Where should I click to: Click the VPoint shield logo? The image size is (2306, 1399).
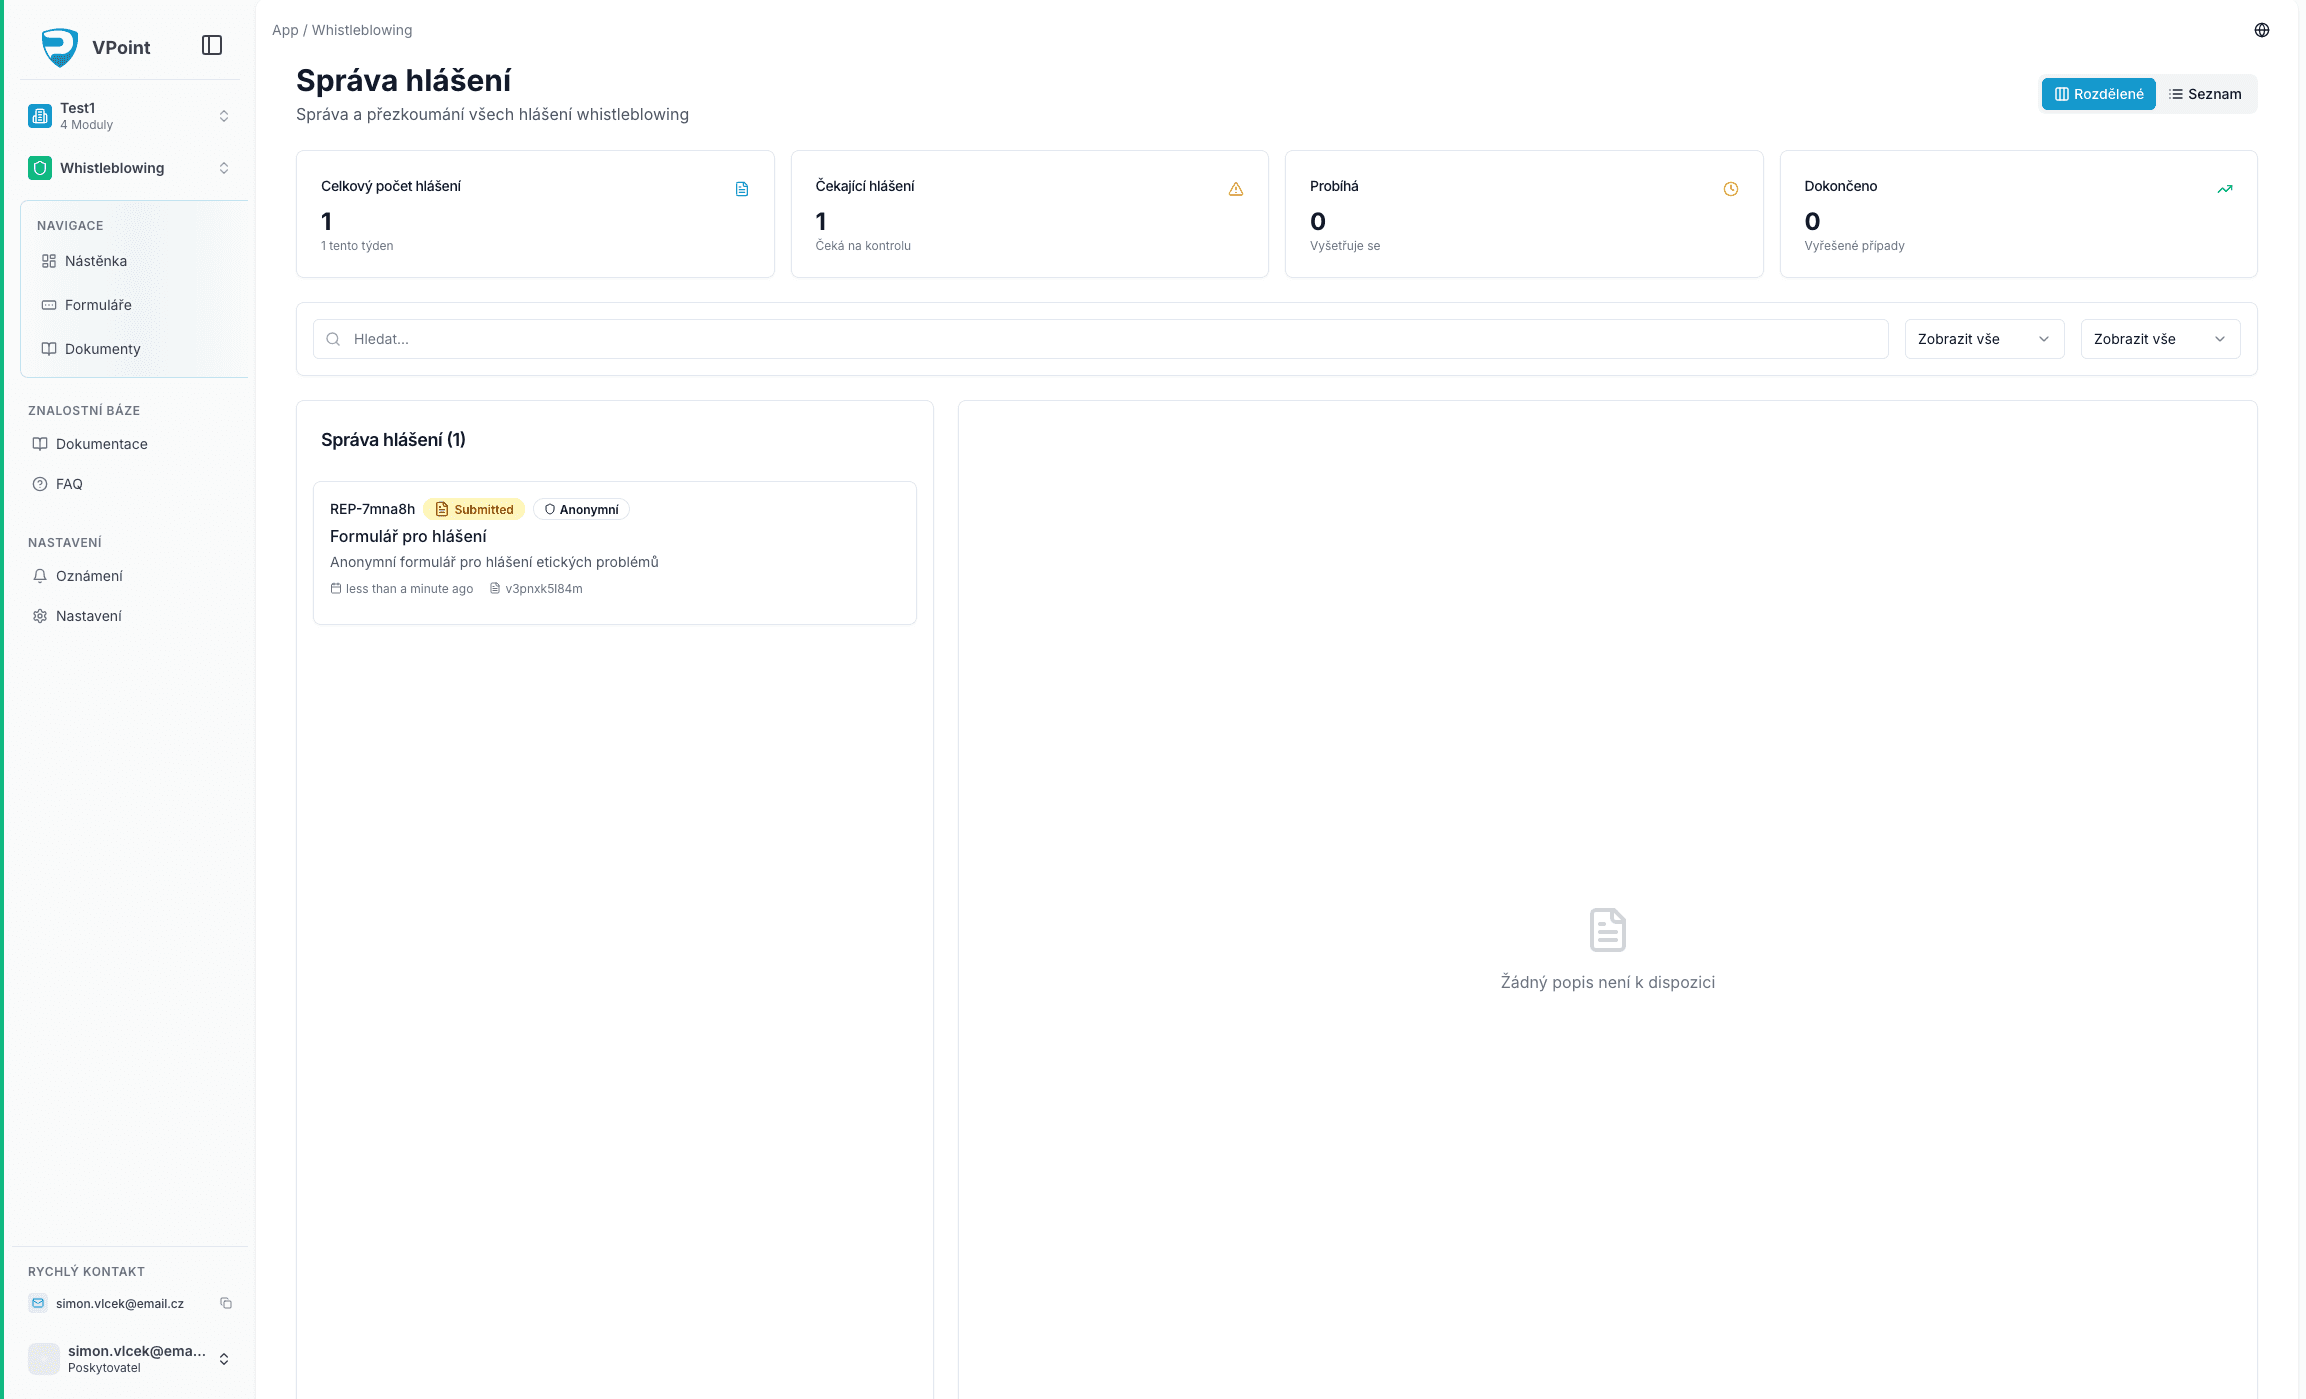tap(60, 47)
